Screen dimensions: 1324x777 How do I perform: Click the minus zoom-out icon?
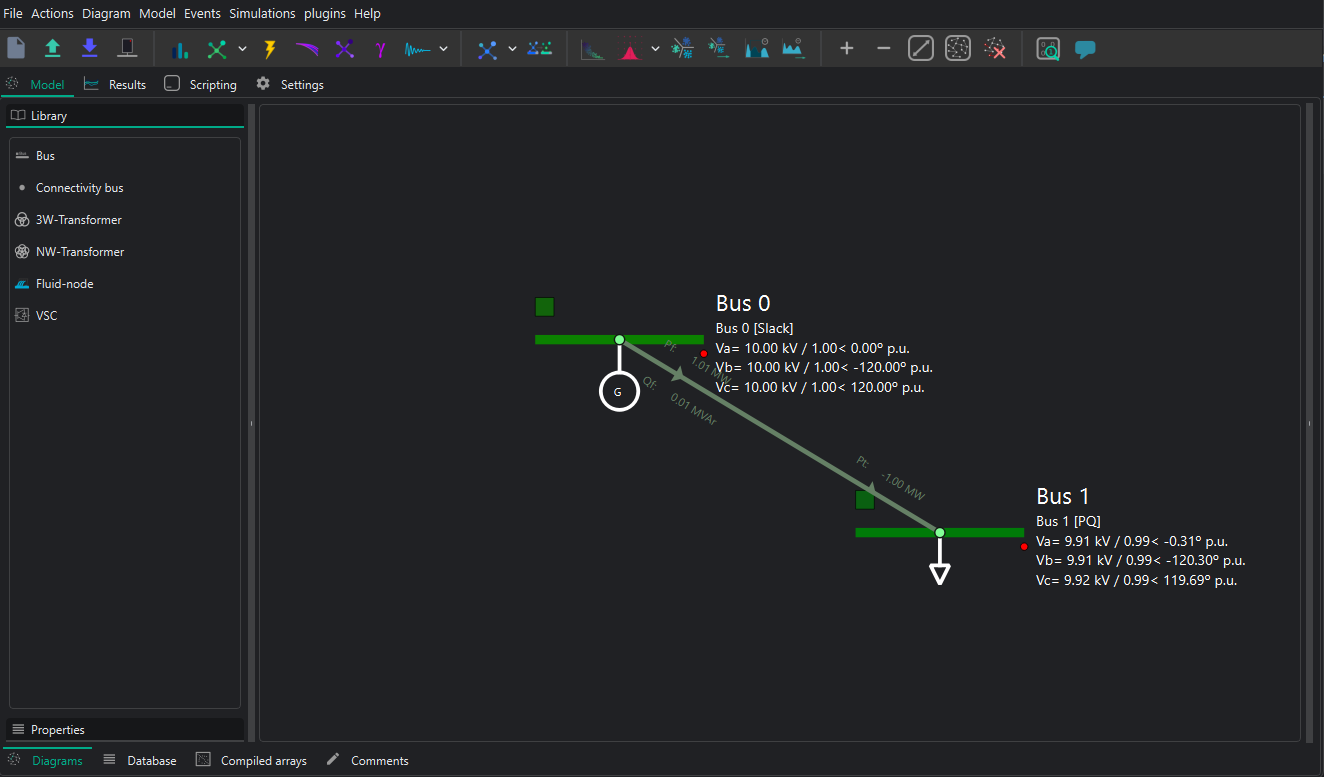pyautogui.click(x=883, y=48)
